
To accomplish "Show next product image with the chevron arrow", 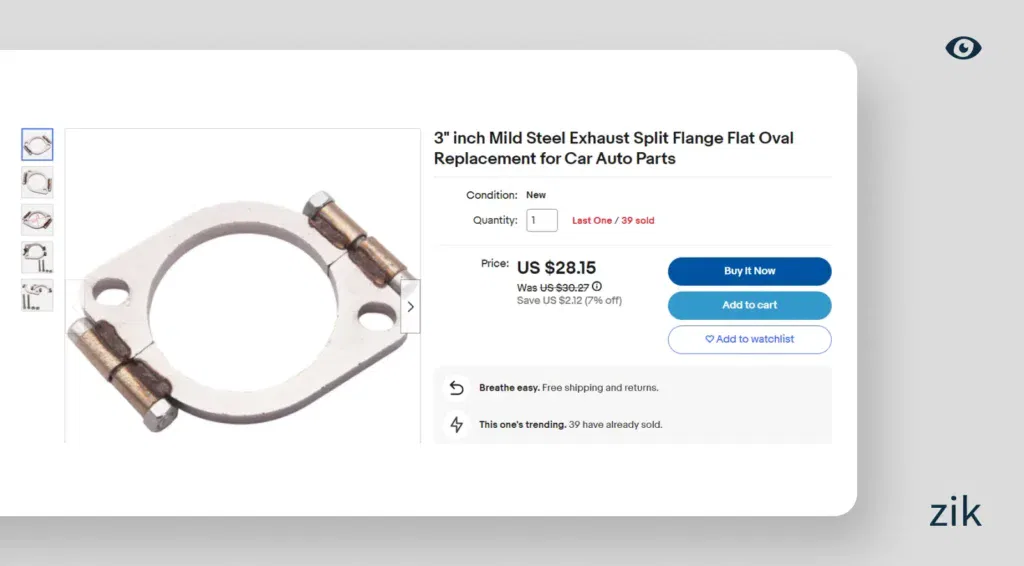I will pos(410,307).
